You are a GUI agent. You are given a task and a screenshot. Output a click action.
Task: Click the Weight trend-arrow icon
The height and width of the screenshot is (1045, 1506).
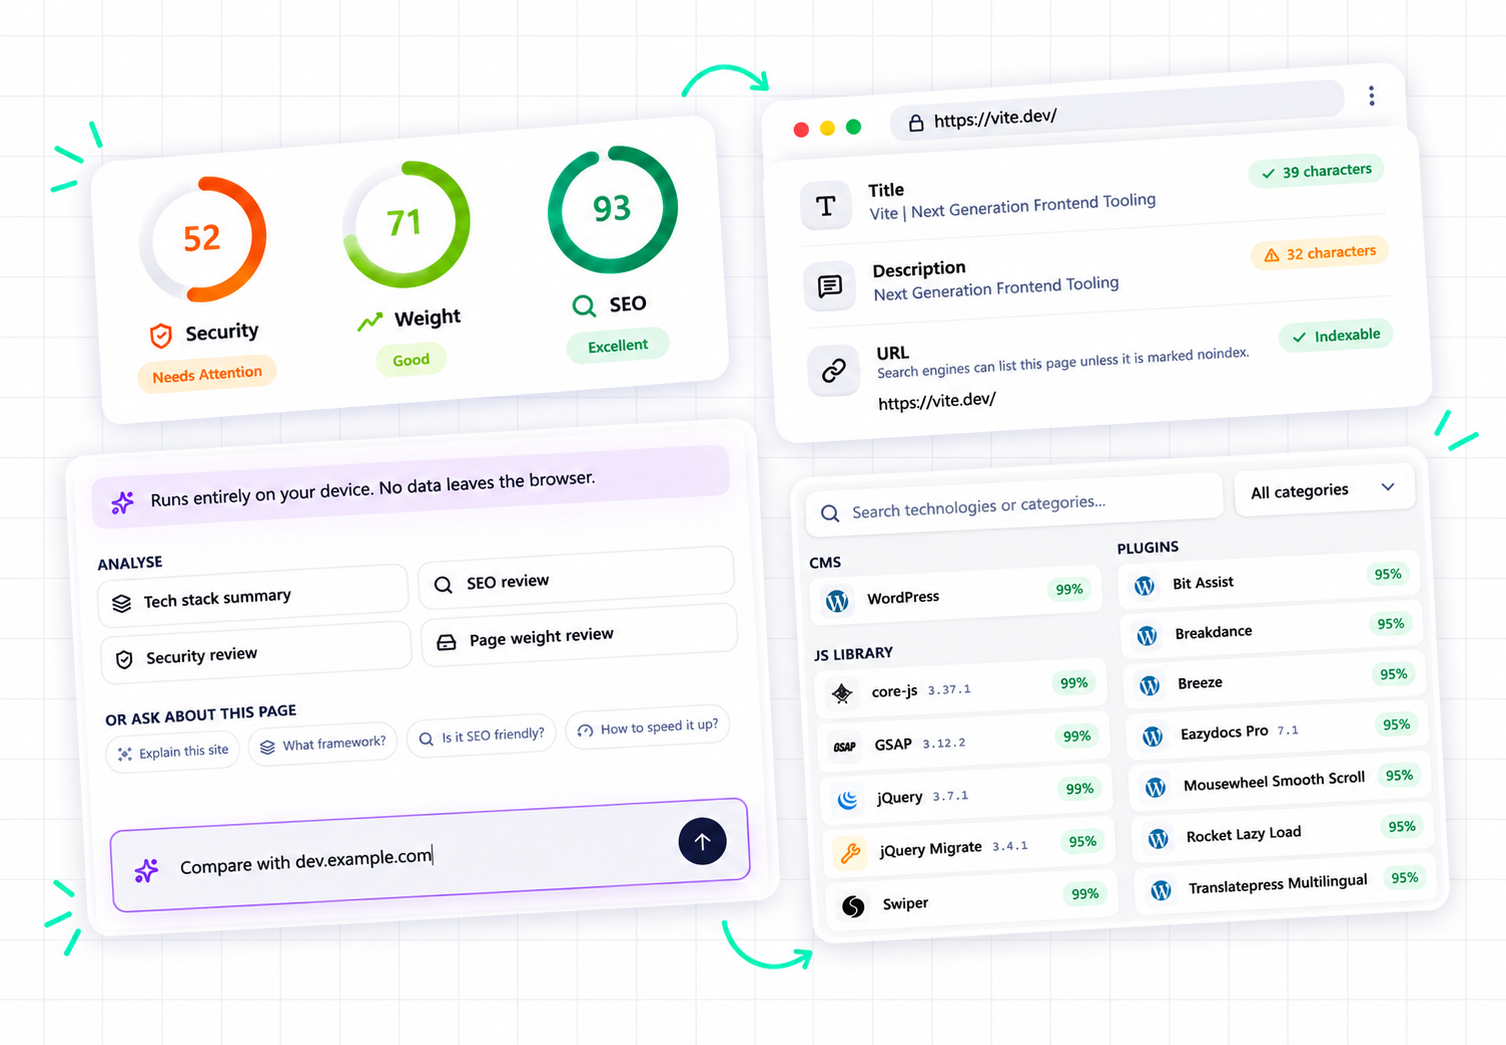click(370, 321)
